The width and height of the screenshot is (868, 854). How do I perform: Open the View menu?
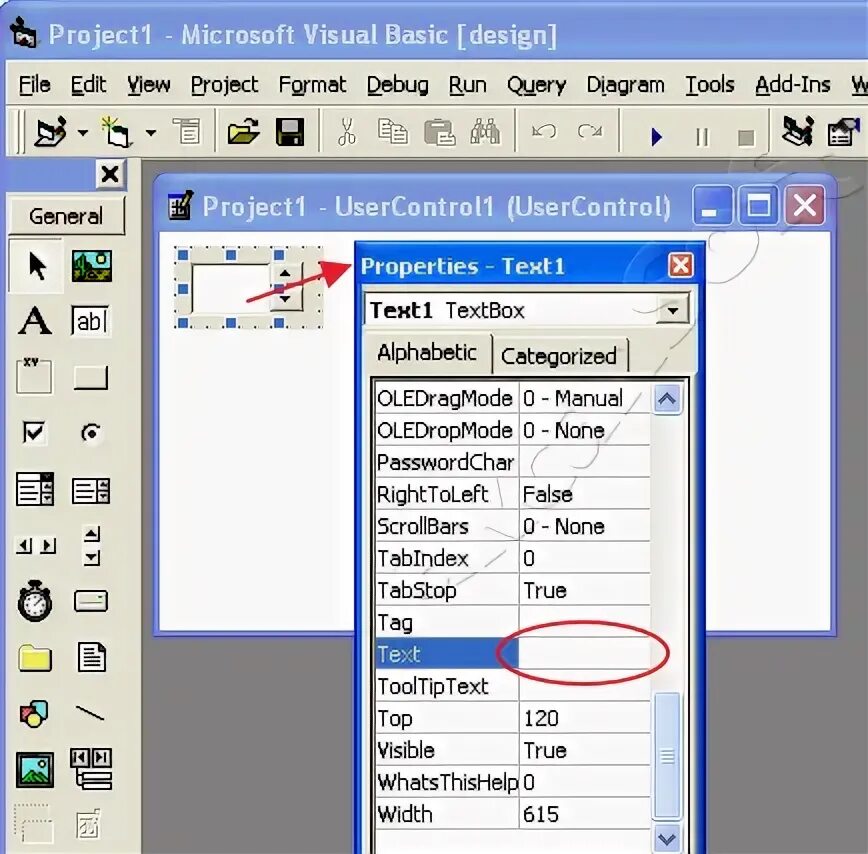pyautogui.click(x=148, y=85)
